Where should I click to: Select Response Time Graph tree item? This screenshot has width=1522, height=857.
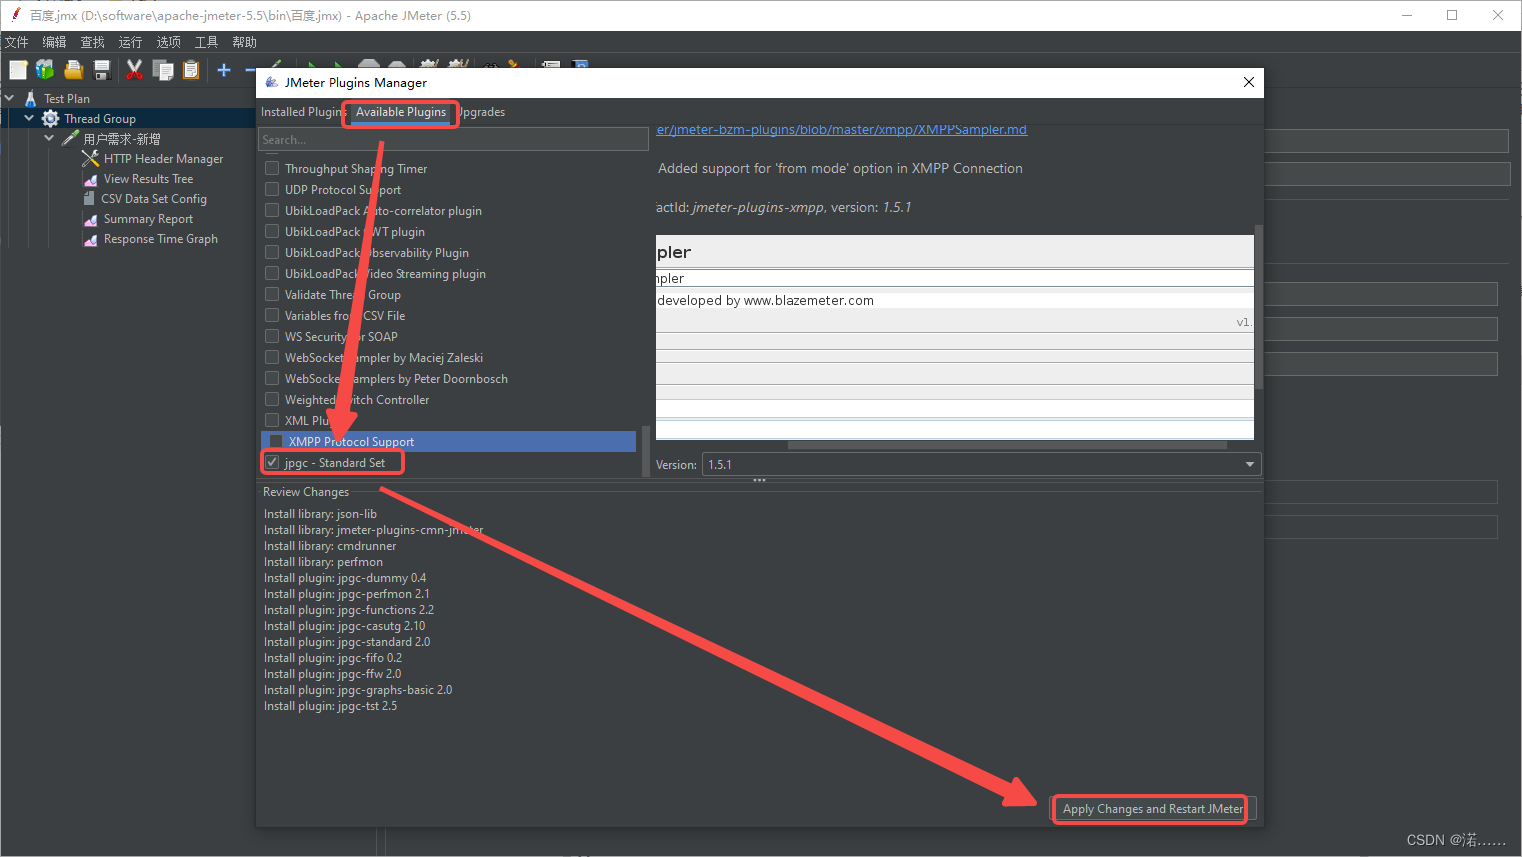[160, 239]
